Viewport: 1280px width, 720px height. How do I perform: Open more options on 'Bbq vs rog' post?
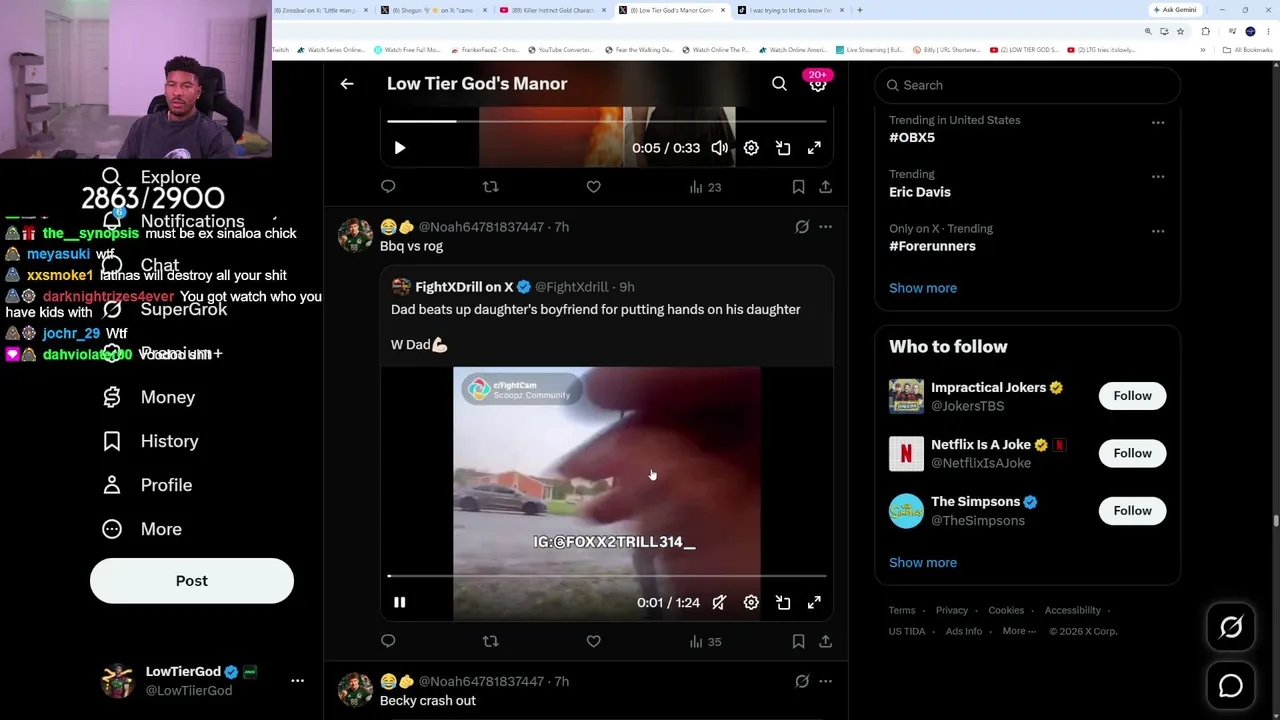[825, 227]
